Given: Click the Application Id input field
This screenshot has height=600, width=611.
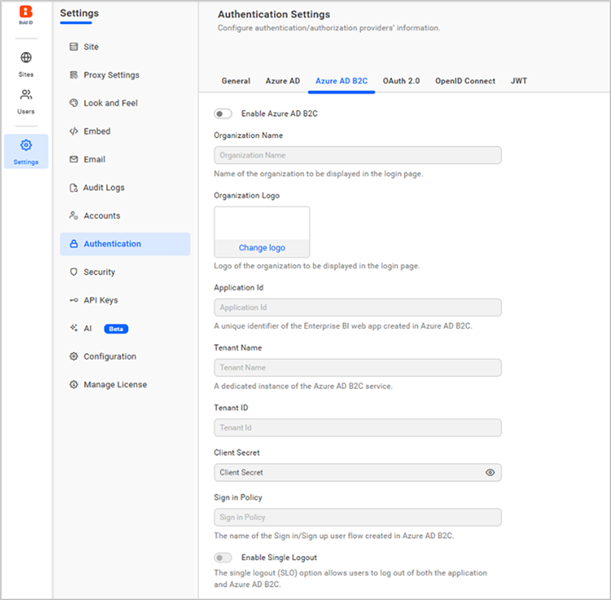Looking at the screenshot, I should 357,307.
